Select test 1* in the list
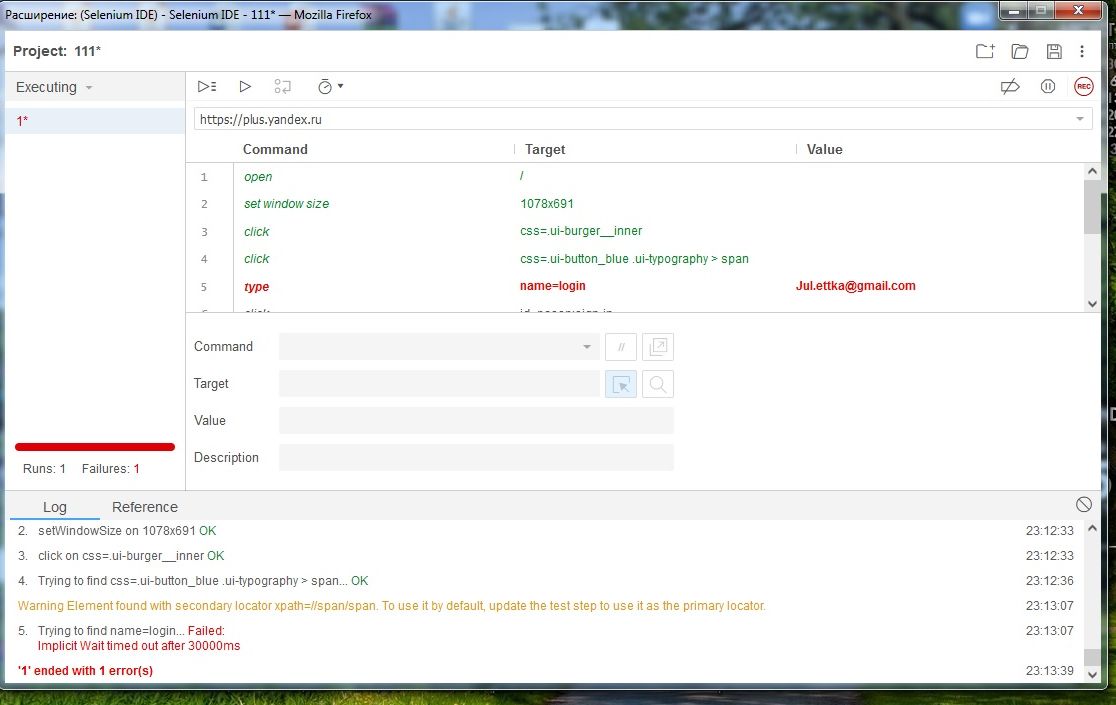Screen dimensions: 1116x705 pyautogui.click(x=95, y=121)
